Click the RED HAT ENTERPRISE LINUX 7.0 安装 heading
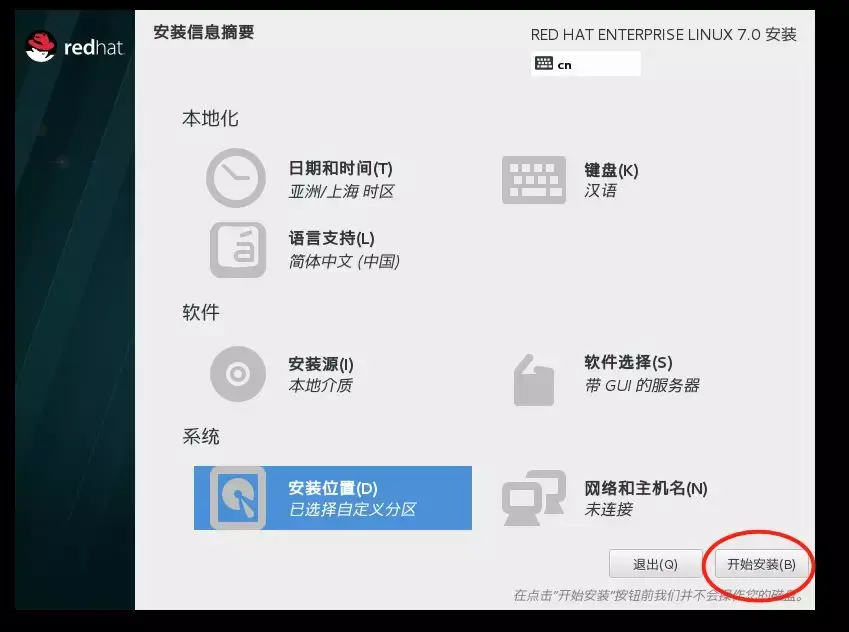This screenshot has height=632, width=849. [x=663, y=35]
